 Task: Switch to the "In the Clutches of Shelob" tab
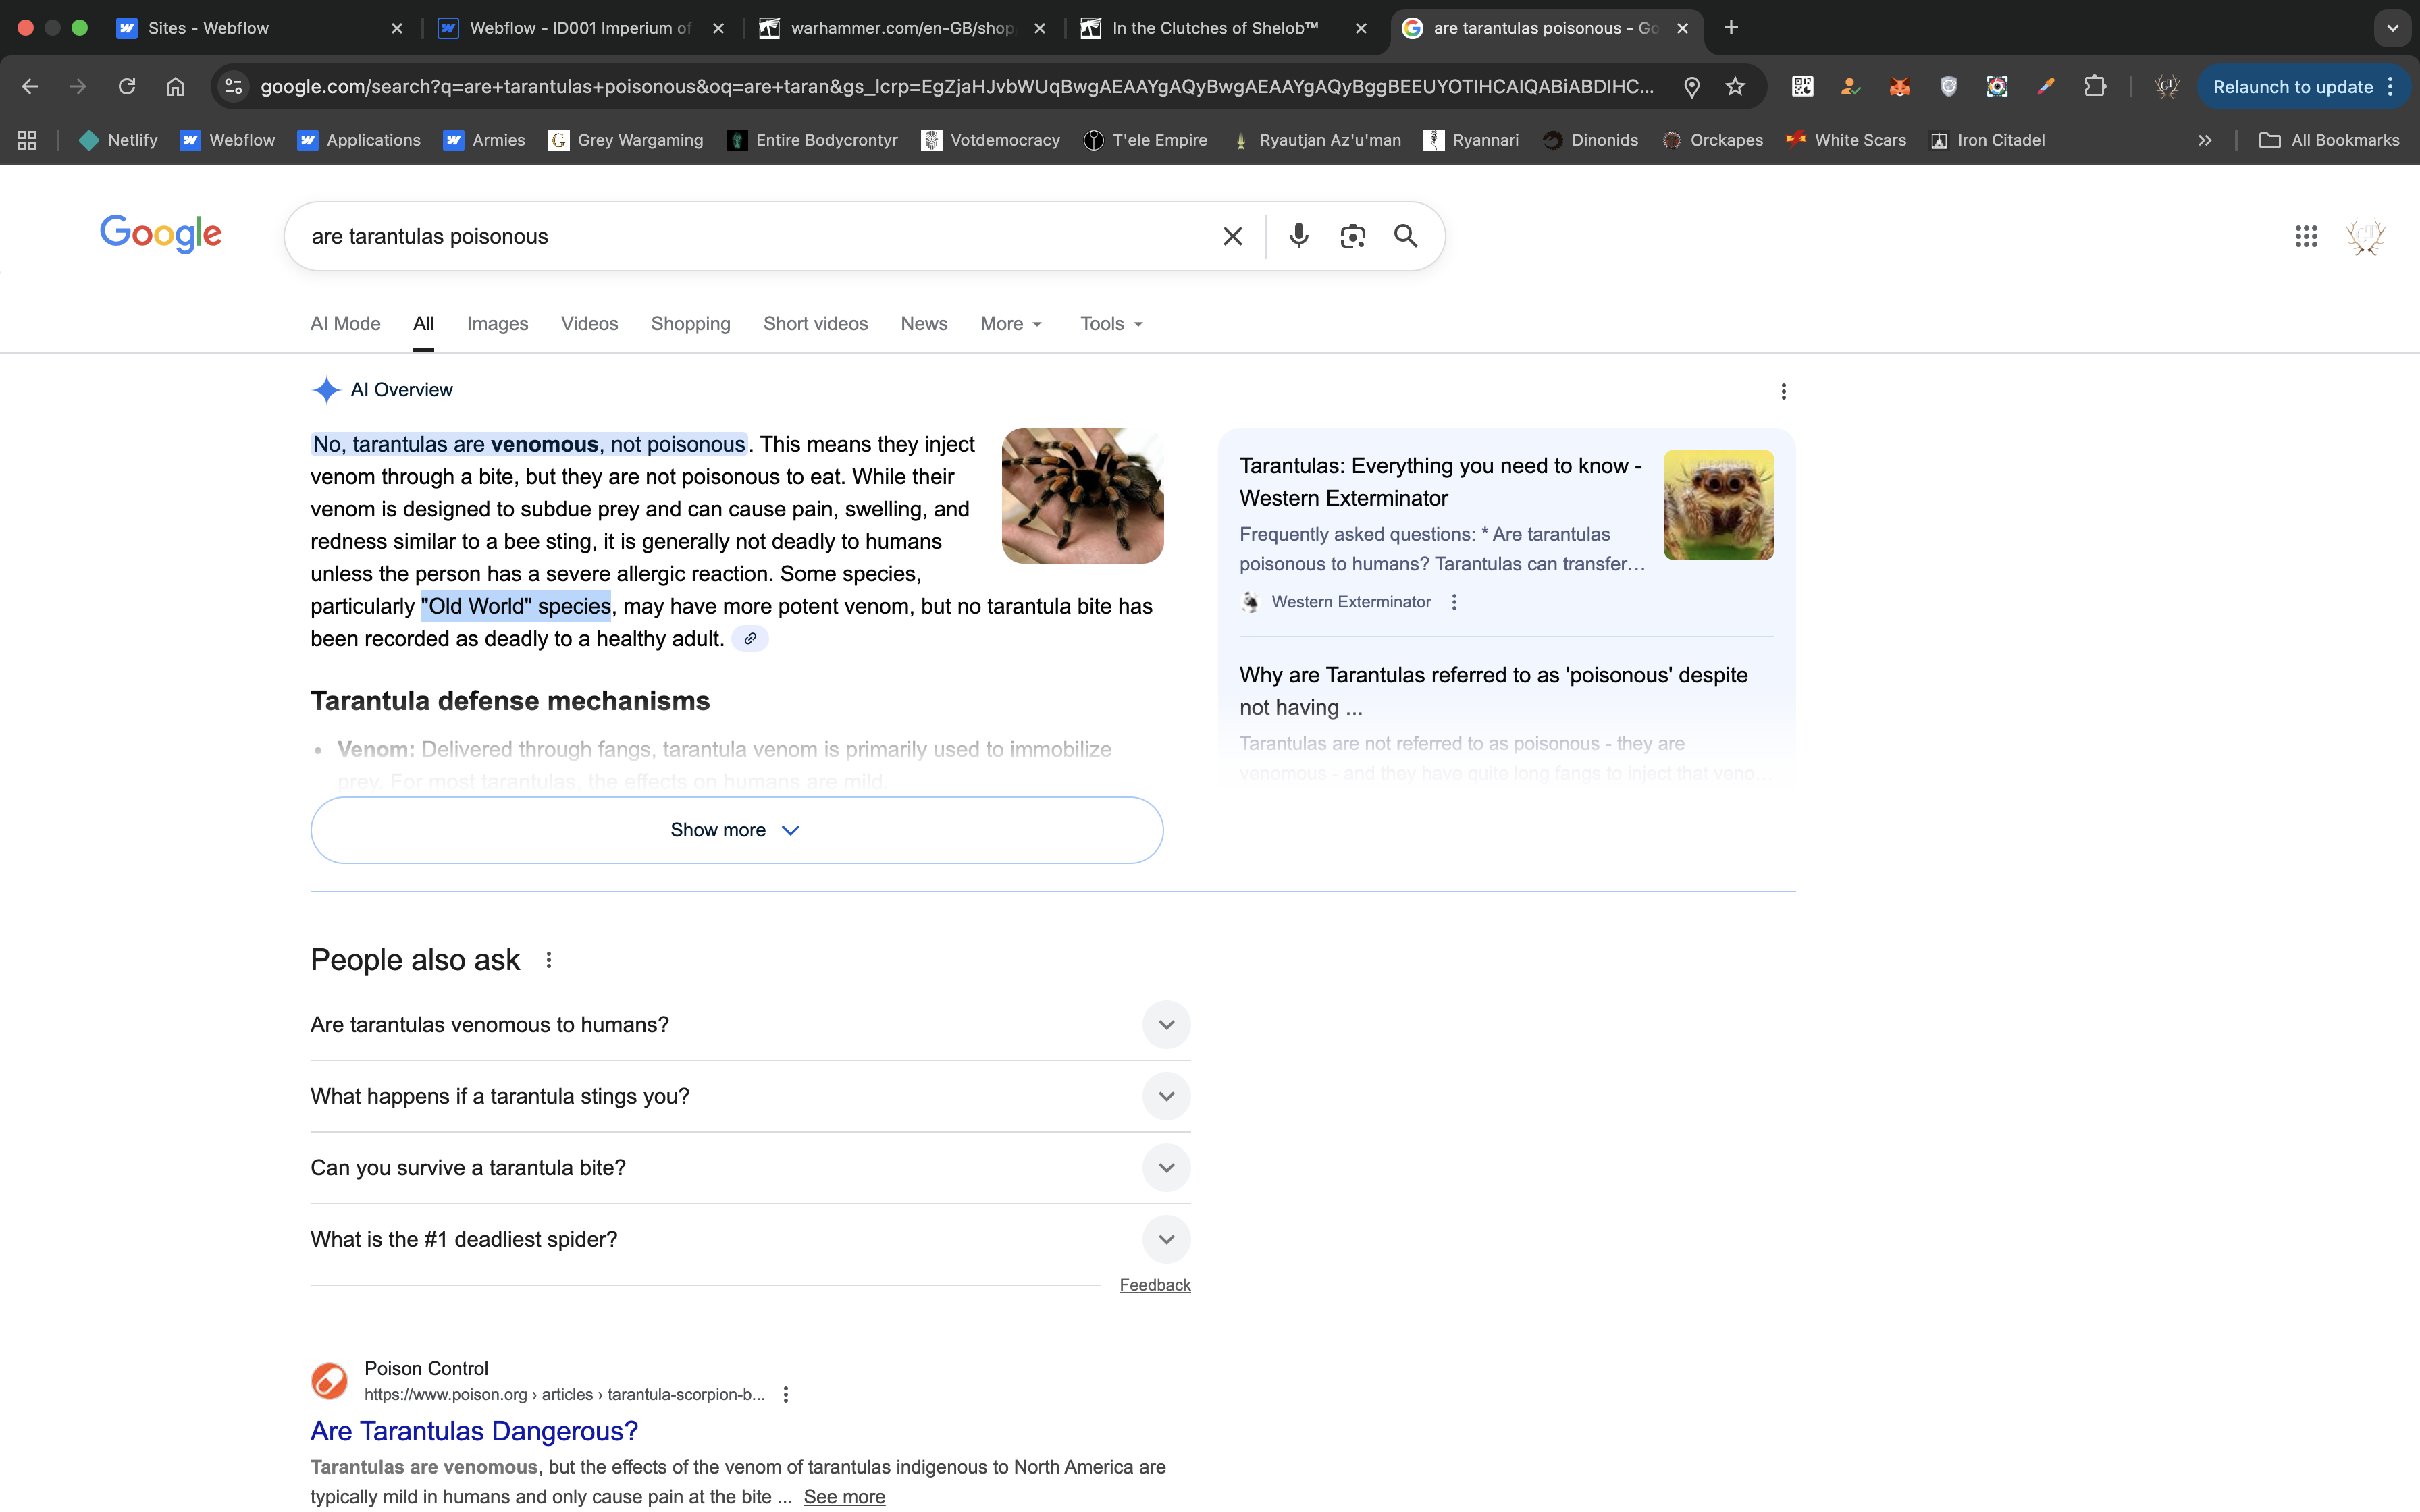tap(1215, 28)
